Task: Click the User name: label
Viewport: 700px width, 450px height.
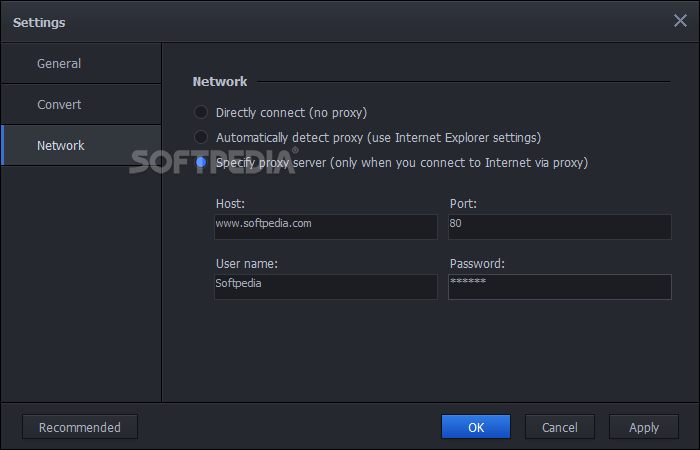Action: [x=247, y=264]
